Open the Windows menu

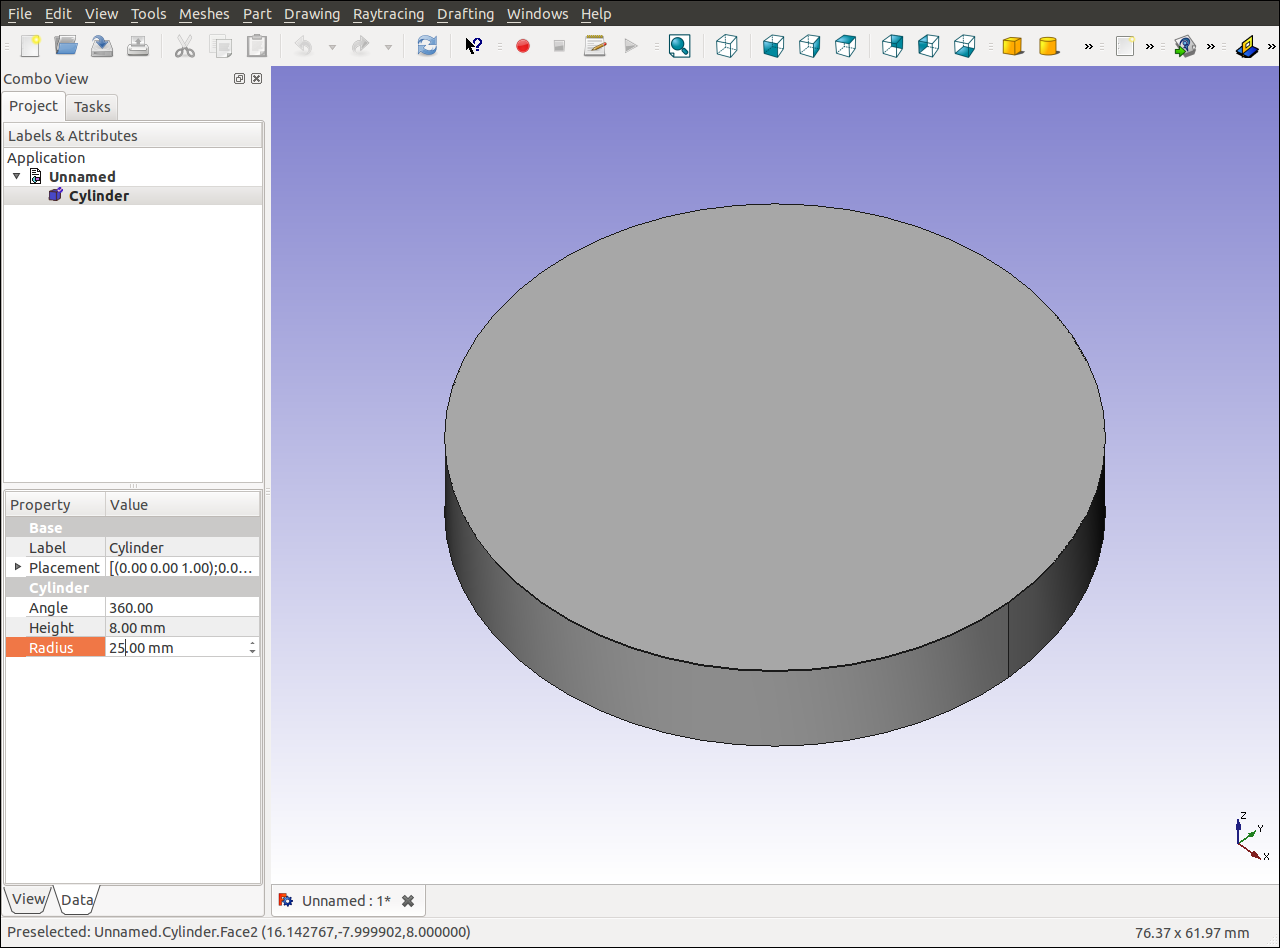[537, 14]
